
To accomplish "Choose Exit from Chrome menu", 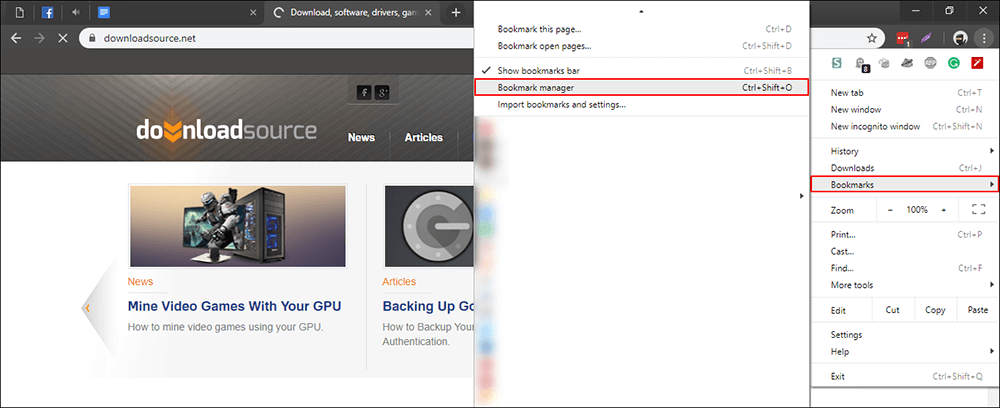I will 905,376.
